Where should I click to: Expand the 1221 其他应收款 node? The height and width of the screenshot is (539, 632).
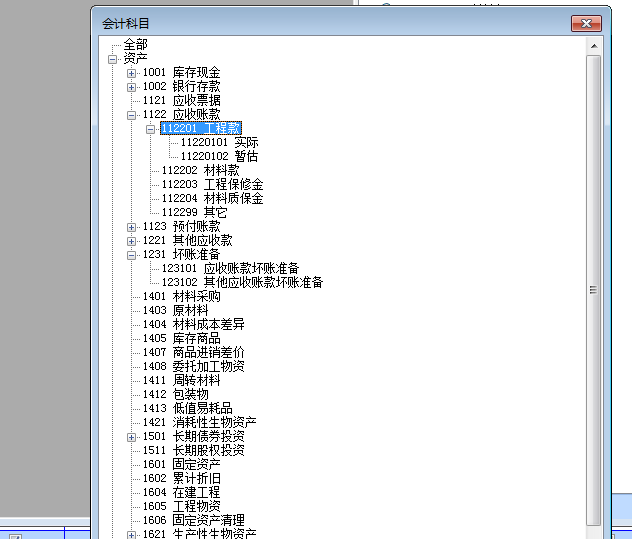131,241
